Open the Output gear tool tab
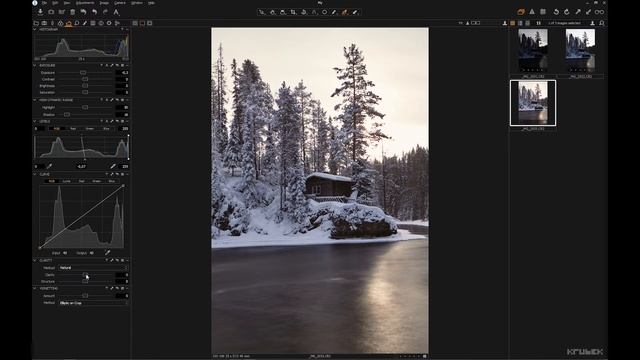 (109, 23)
